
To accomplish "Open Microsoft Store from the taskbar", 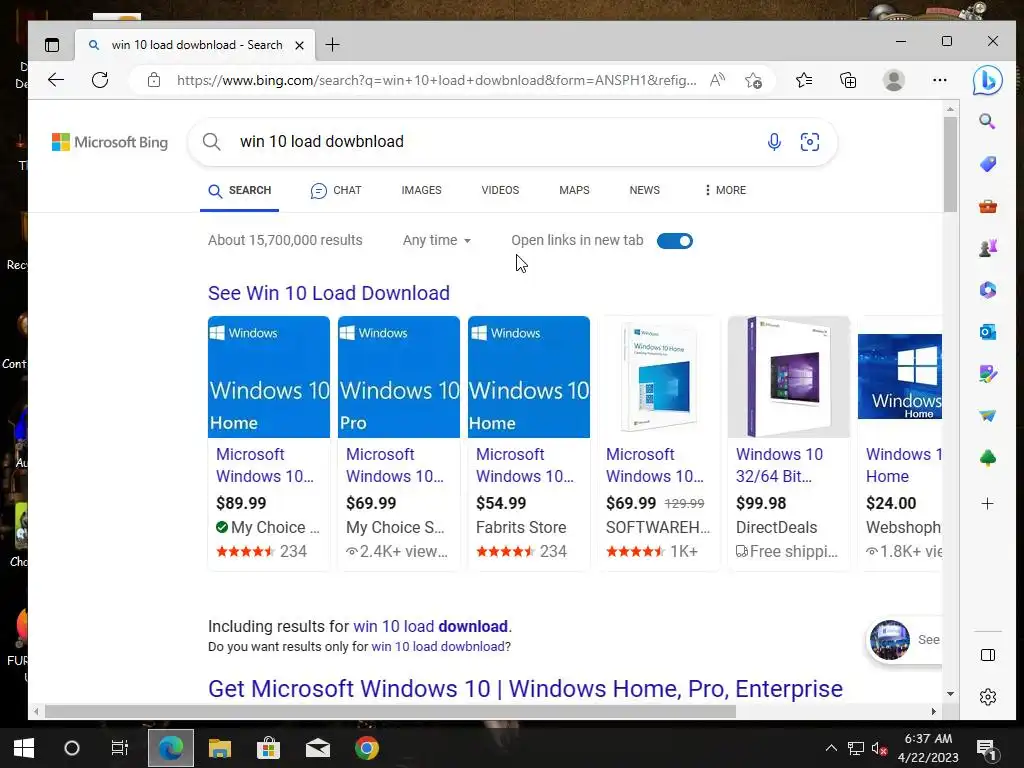I will tap(268, 748).
